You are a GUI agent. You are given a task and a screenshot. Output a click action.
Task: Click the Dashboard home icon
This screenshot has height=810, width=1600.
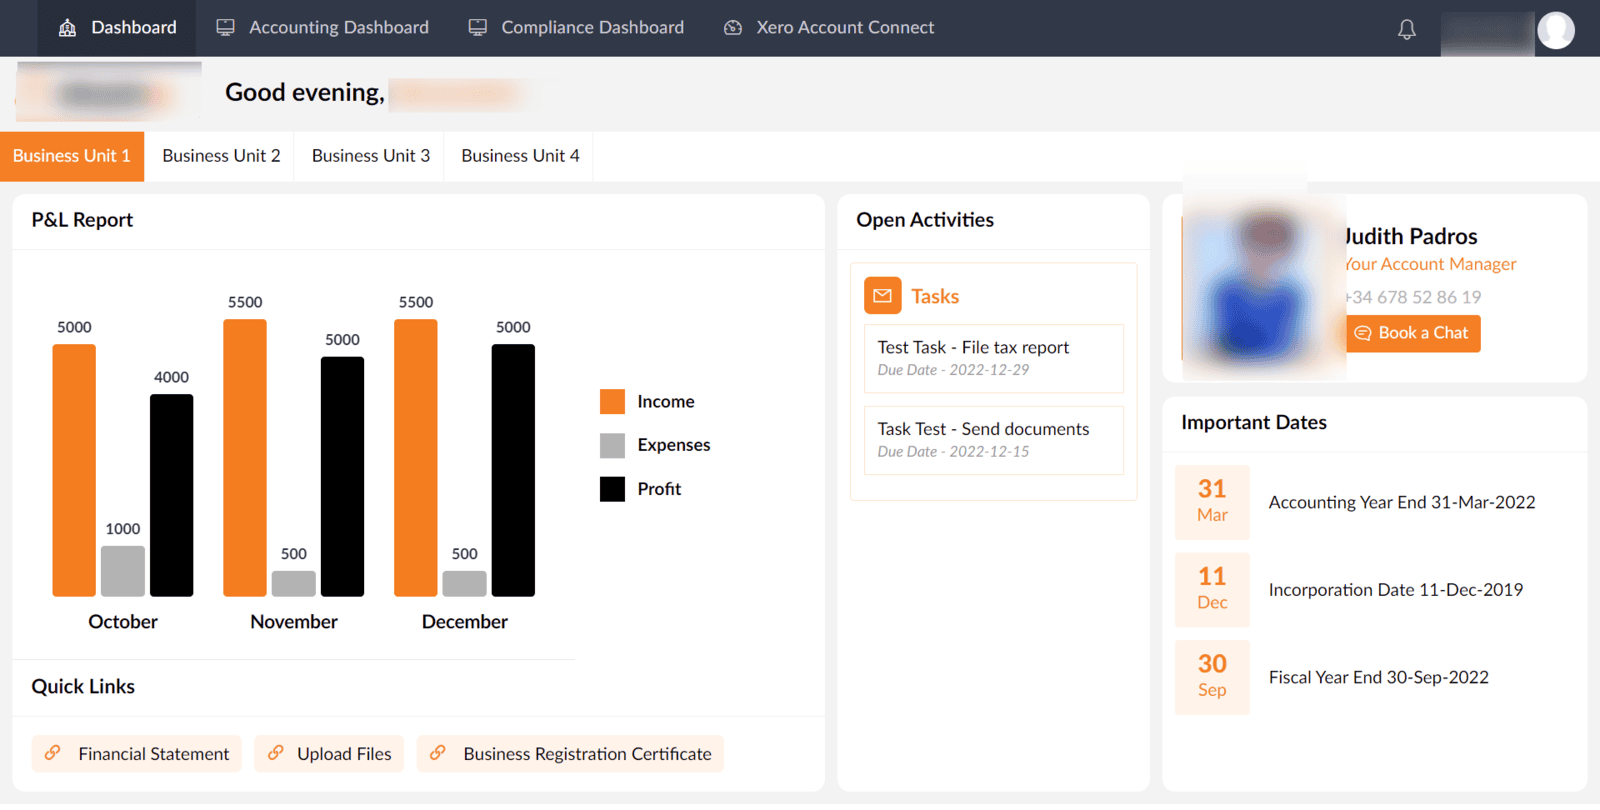point(67,28)
